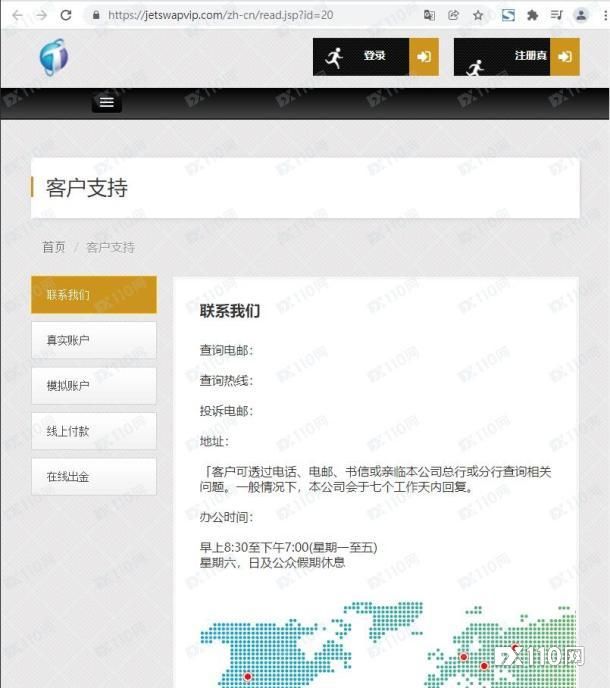This screenshot has height=688, width=610.
Task: Select the 线上付款 sidebar item
Action: pos(94,431)
